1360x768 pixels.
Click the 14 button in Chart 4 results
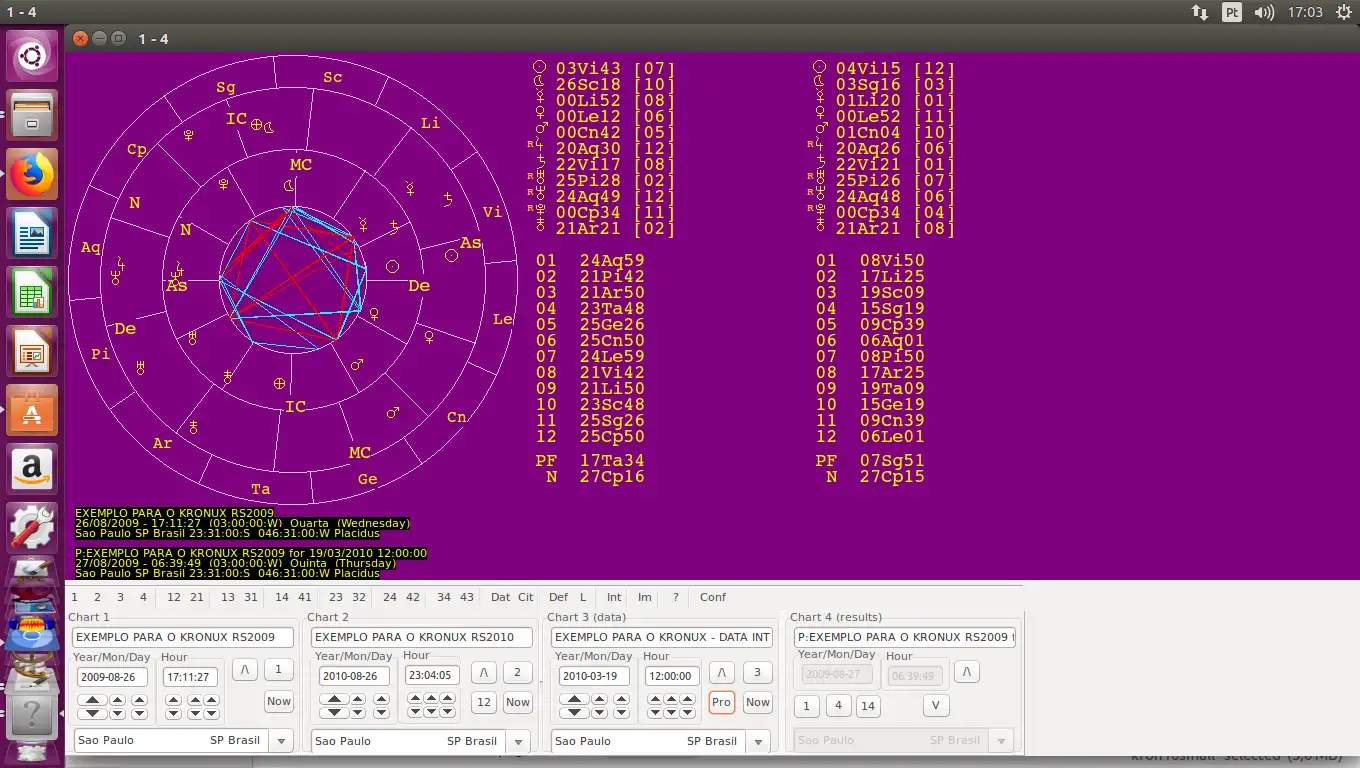[868, 706]
